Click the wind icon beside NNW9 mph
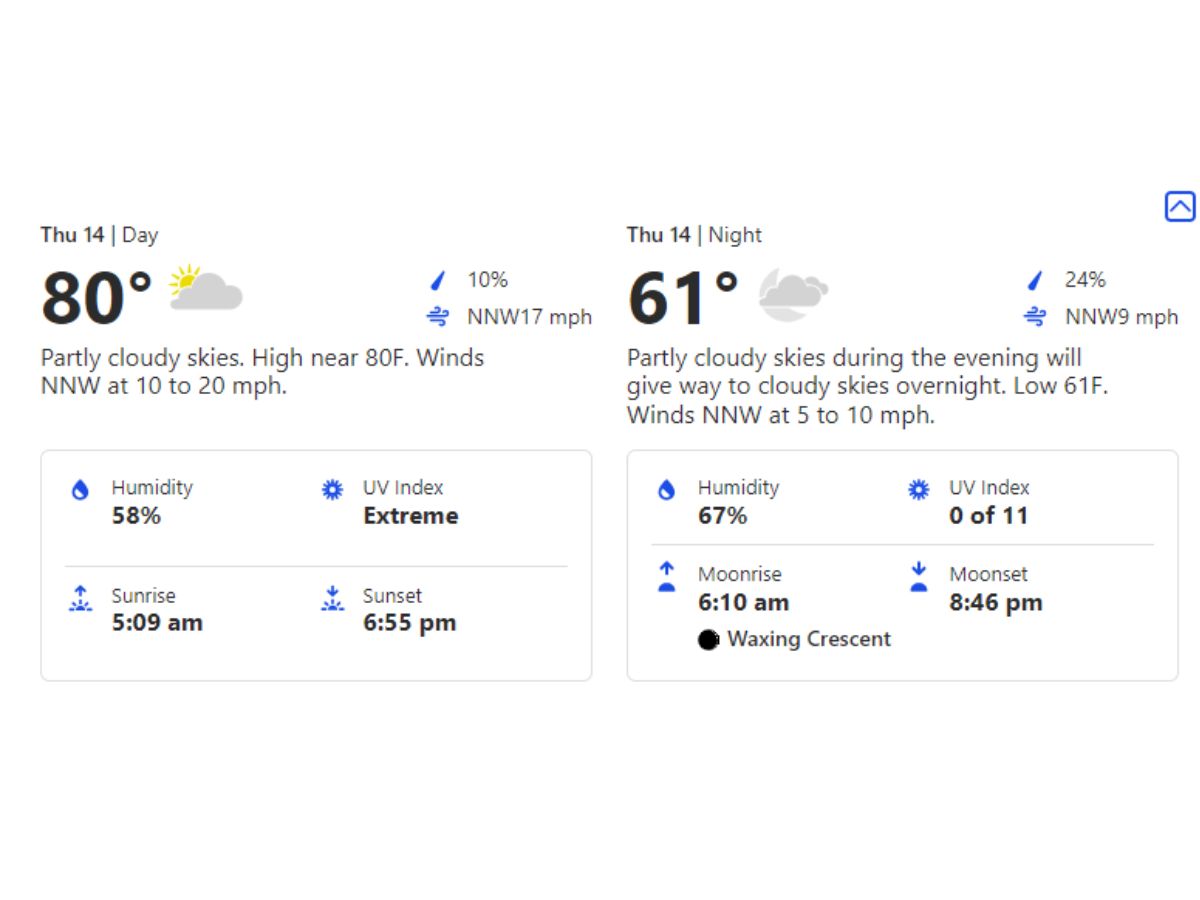The image size is (1200, 900). (1035, 317)
